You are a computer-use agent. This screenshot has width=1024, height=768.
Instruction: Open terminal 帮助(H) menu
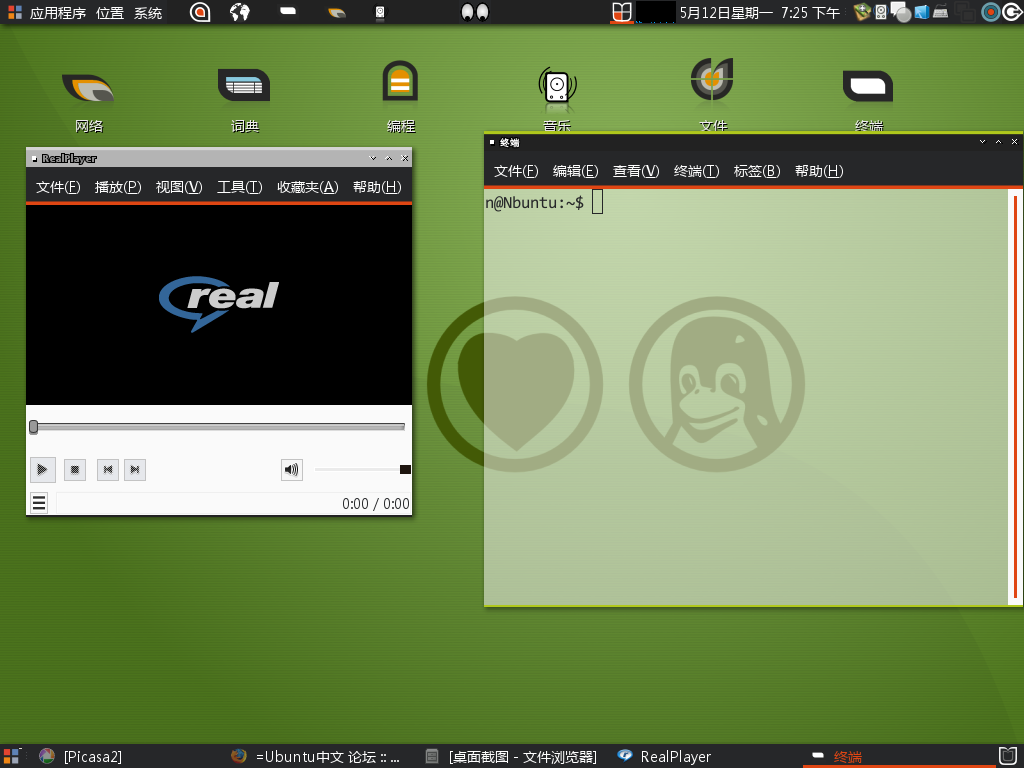[x=819, y=171]
